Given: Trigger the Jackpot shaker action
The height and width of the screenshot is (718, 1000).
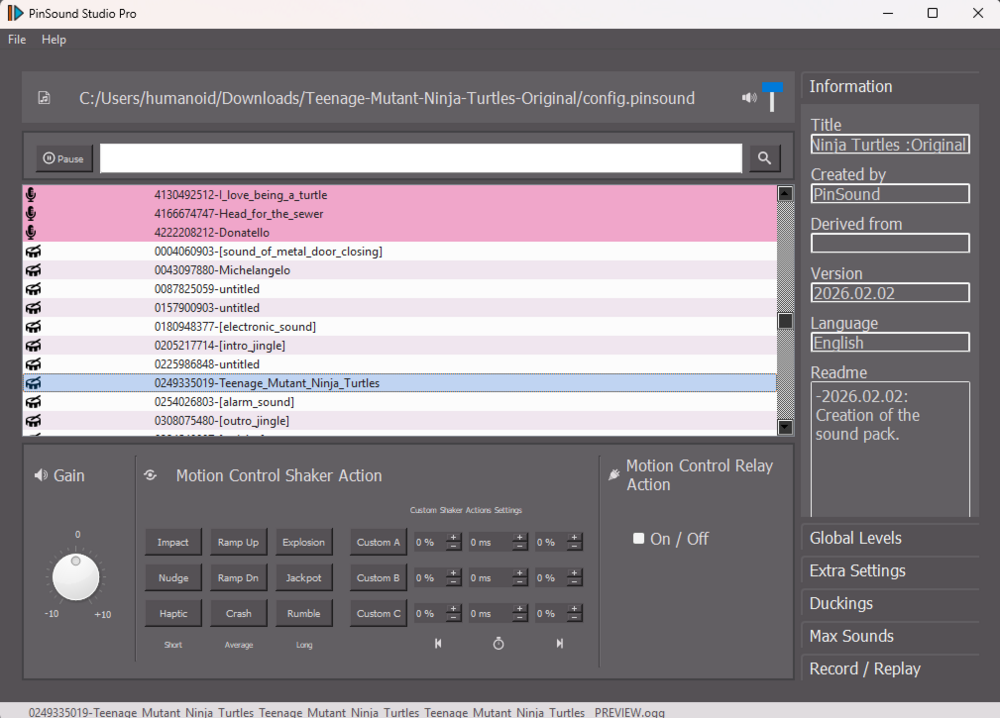Looking at the screenshot, I should [304, 578].
